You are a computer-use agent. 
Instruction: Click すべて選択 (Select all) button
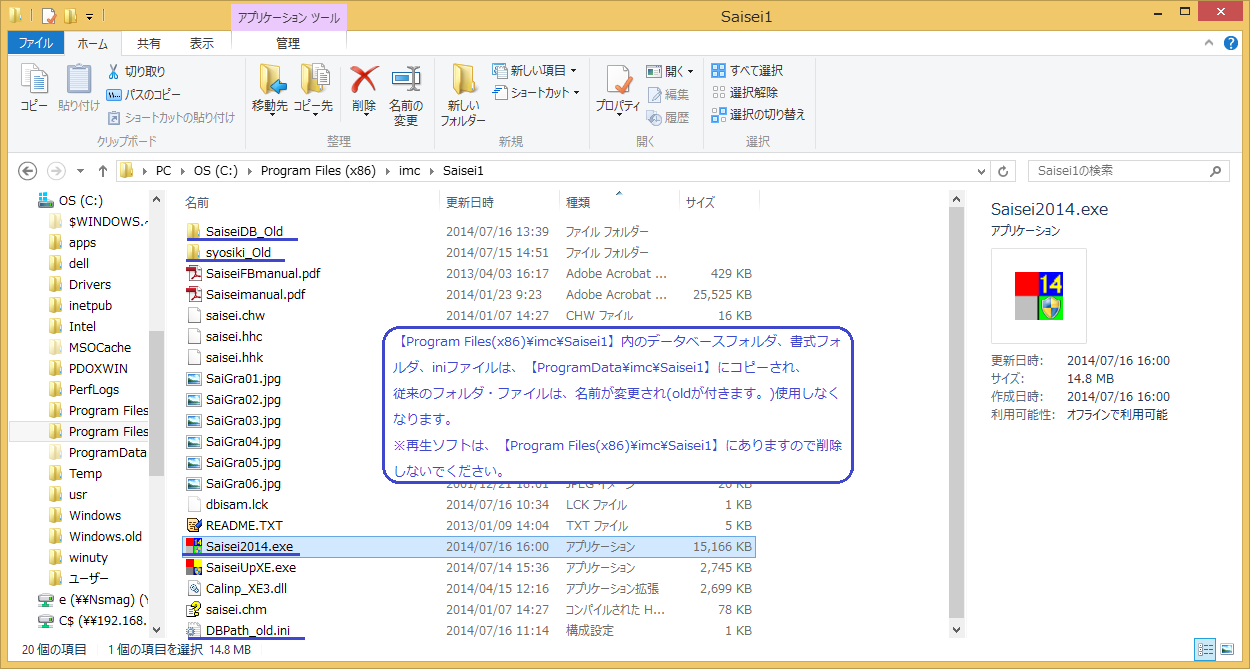pyautogui.click(x=747, y=71)
